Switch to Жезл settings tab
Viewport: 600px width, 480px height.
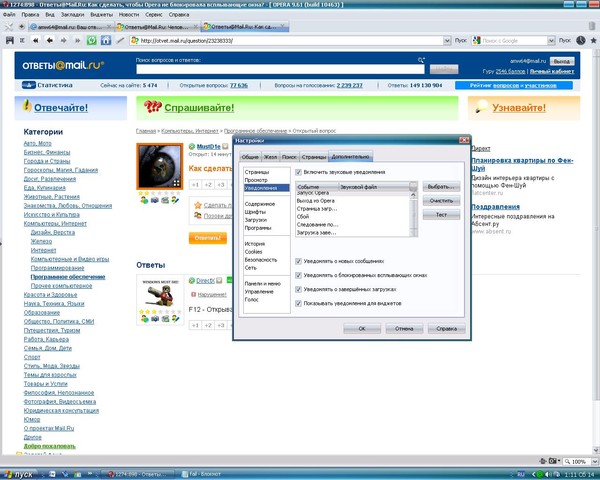pyautogui.click(x=270, y=157)
